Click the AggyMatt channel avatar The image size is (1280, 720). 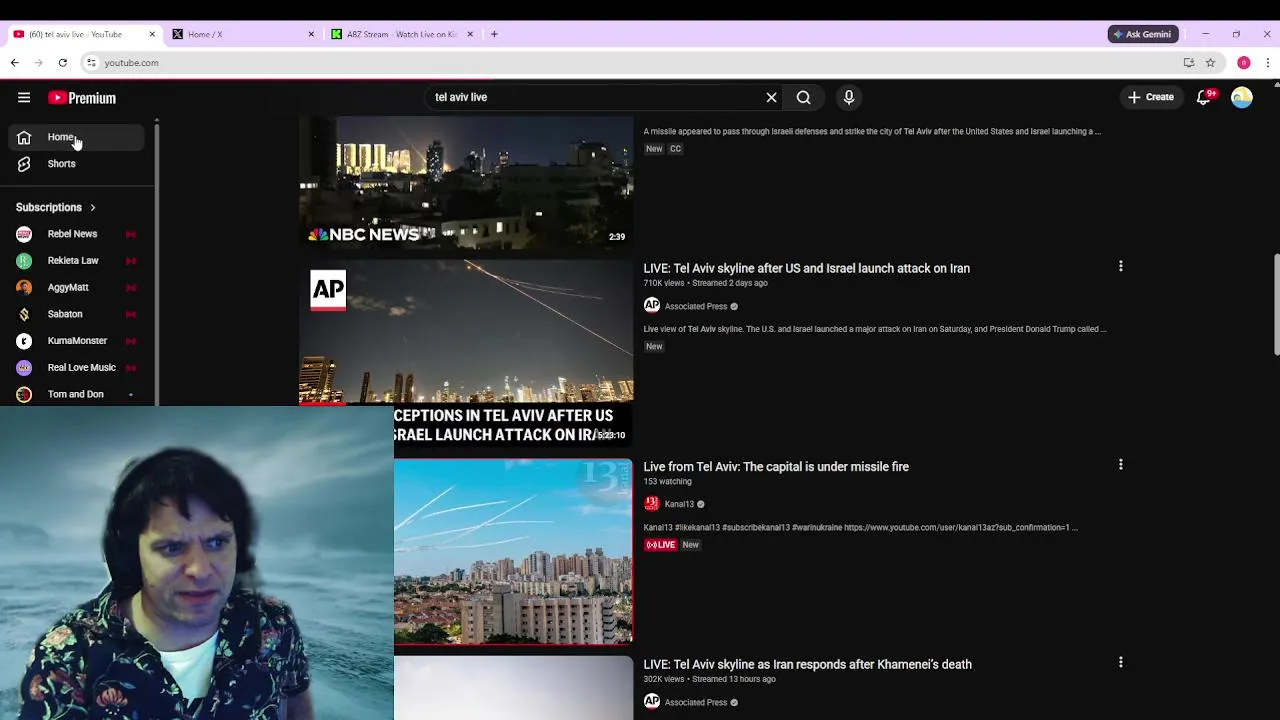pyautogui.click(x=24, y=288)
